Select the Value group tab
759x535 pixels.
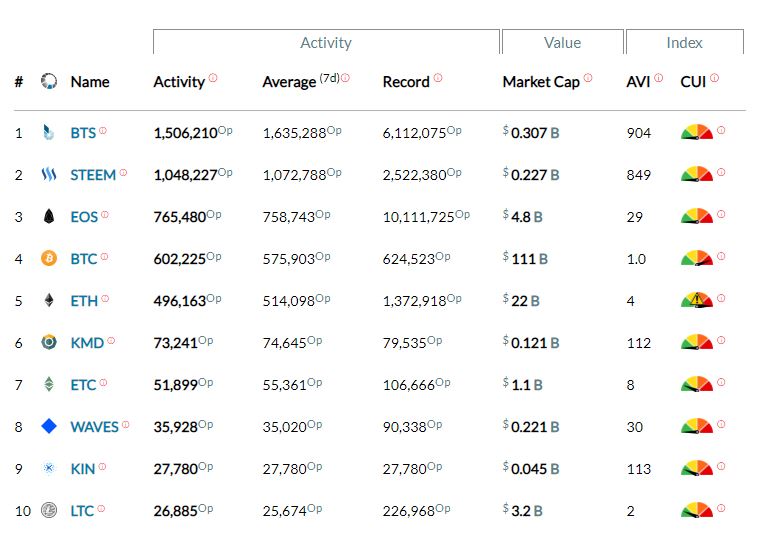tap(562, 43)
